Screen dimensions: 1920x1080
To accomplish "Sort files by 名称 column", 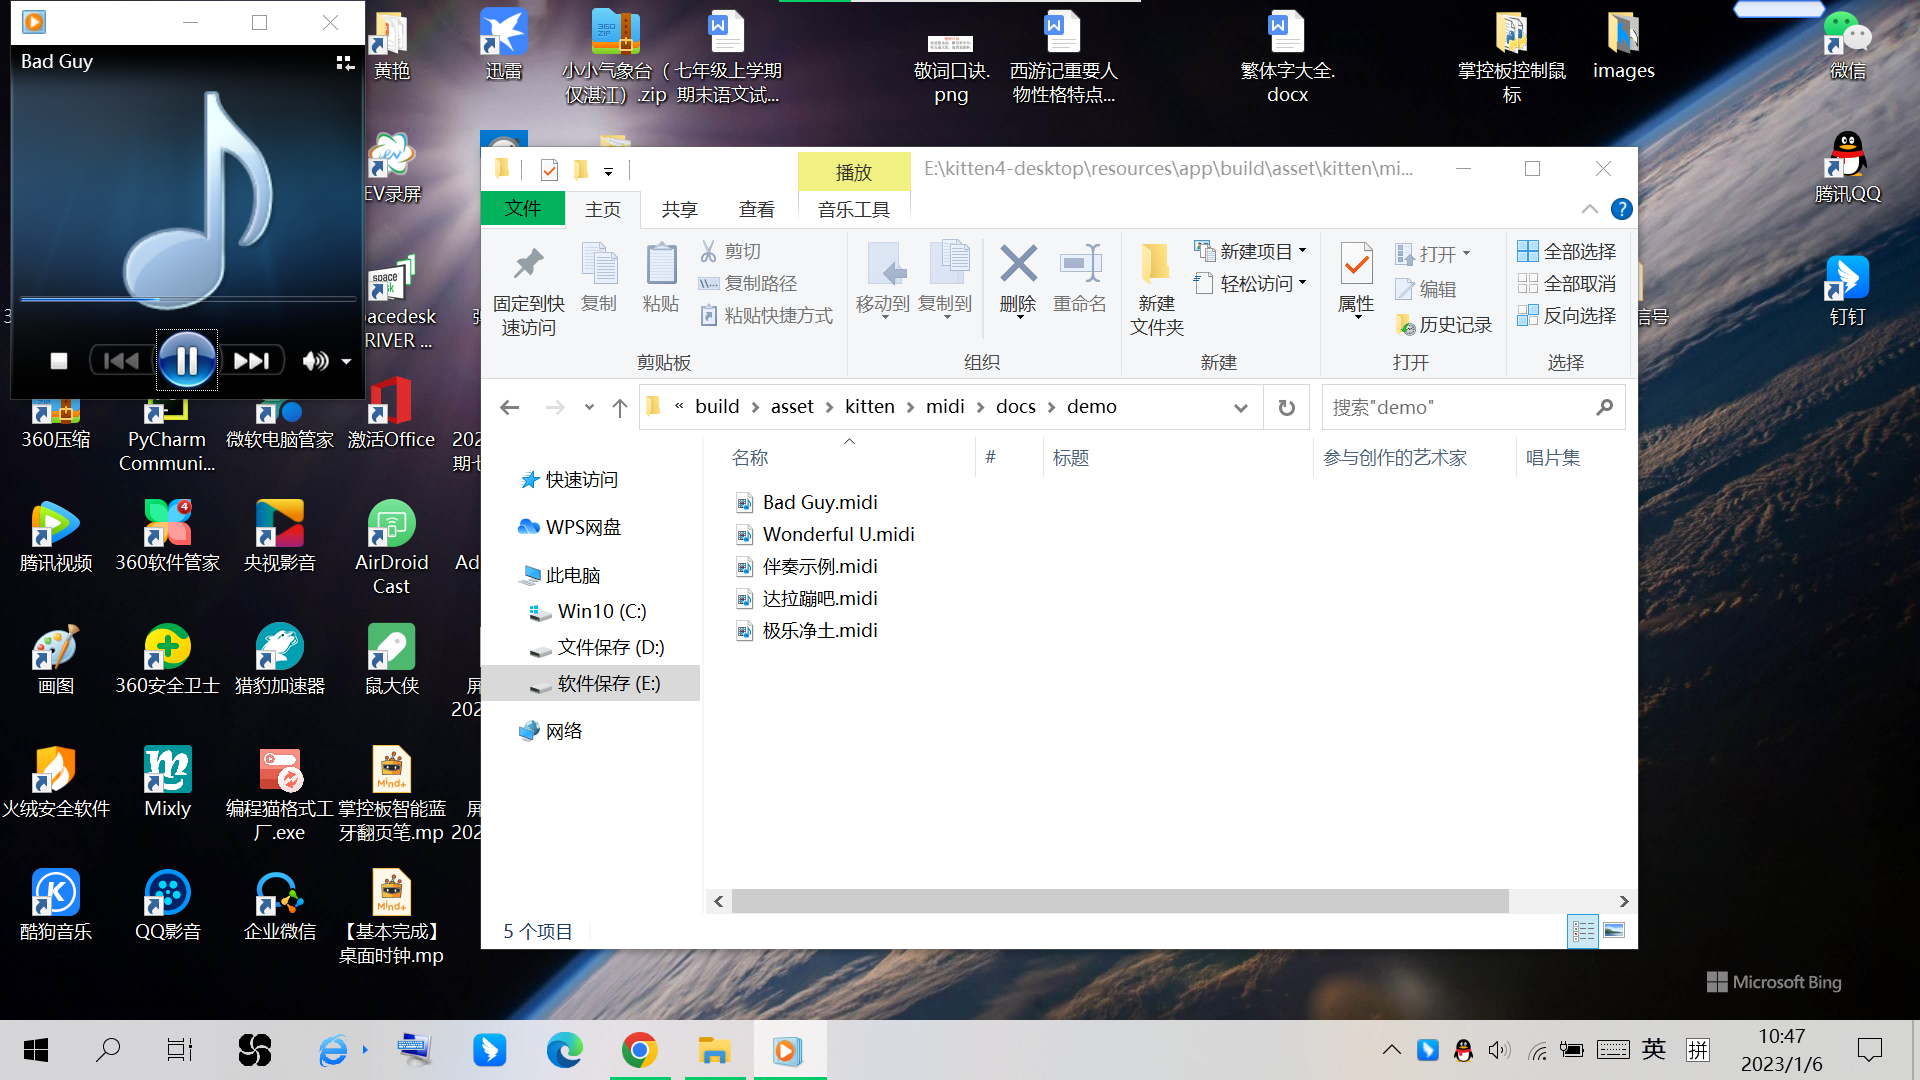I will click(750, 457).
